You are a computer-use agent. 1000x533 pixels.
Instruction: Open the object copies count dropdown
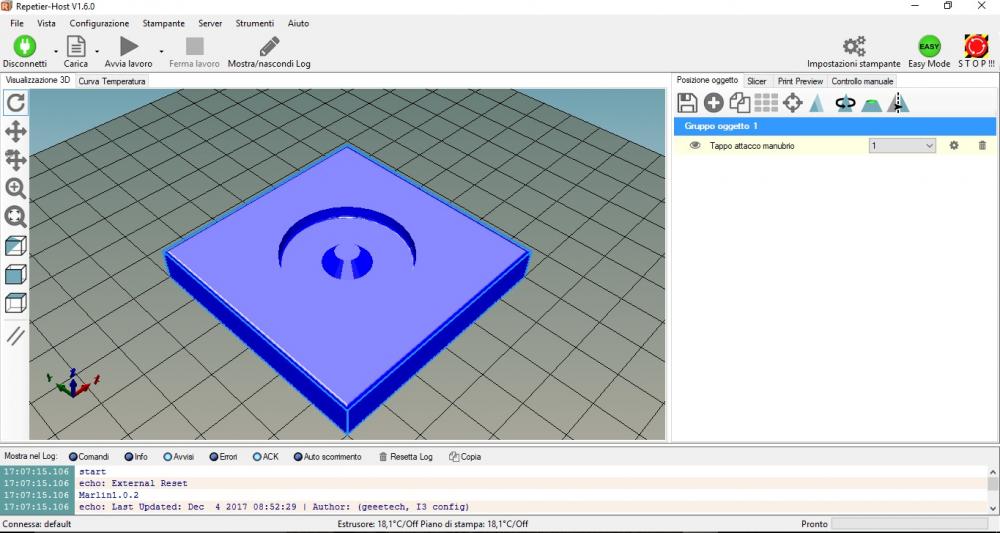coord(928,146)
